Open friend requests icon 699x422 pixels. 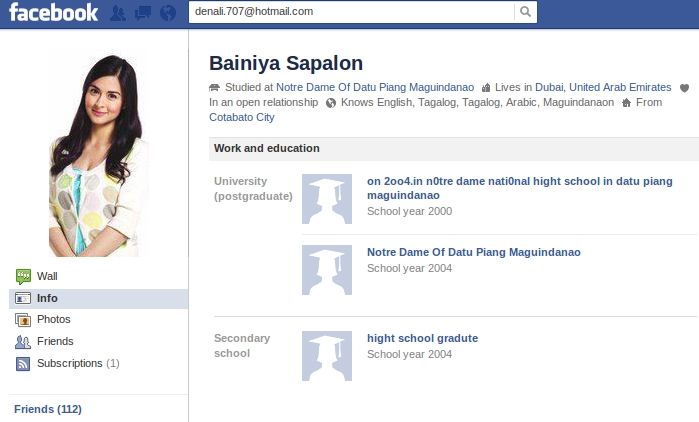pyautogui.click(x=119, y=13)
